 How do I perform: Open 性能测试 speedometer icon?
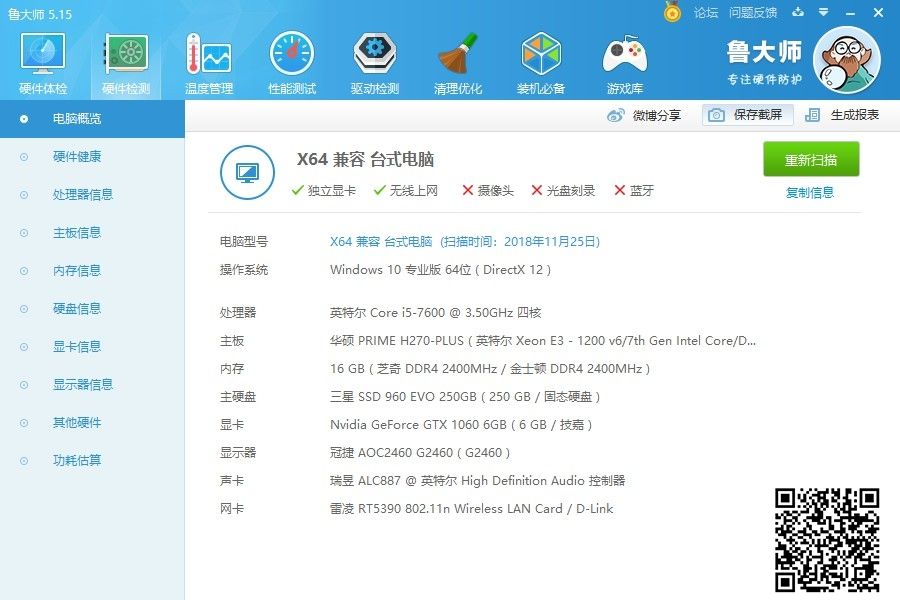[291, 56]
